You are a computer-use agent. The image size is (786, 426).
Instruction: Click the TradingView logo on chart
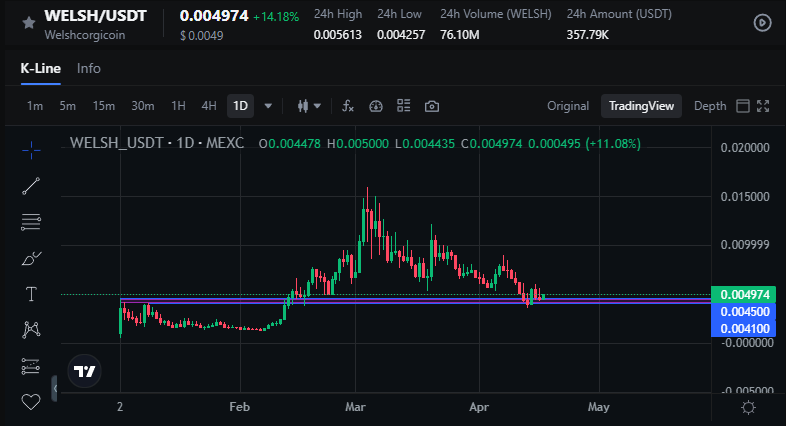coord(84,371)
